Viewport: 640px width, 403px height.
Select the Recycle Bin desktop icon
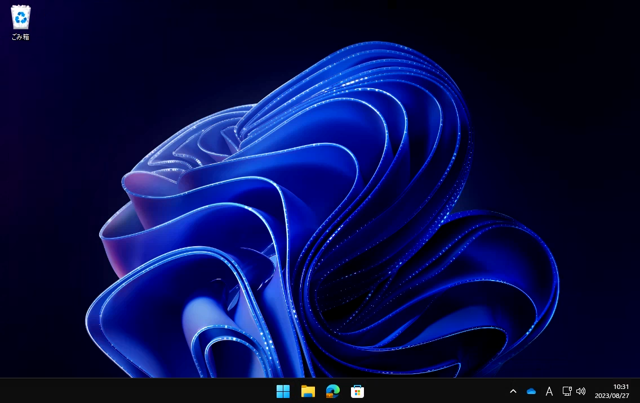20,22
